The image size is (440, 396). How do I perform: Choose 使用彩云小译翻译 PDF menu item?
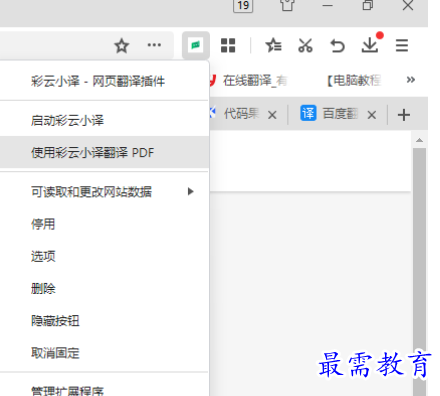104,152
